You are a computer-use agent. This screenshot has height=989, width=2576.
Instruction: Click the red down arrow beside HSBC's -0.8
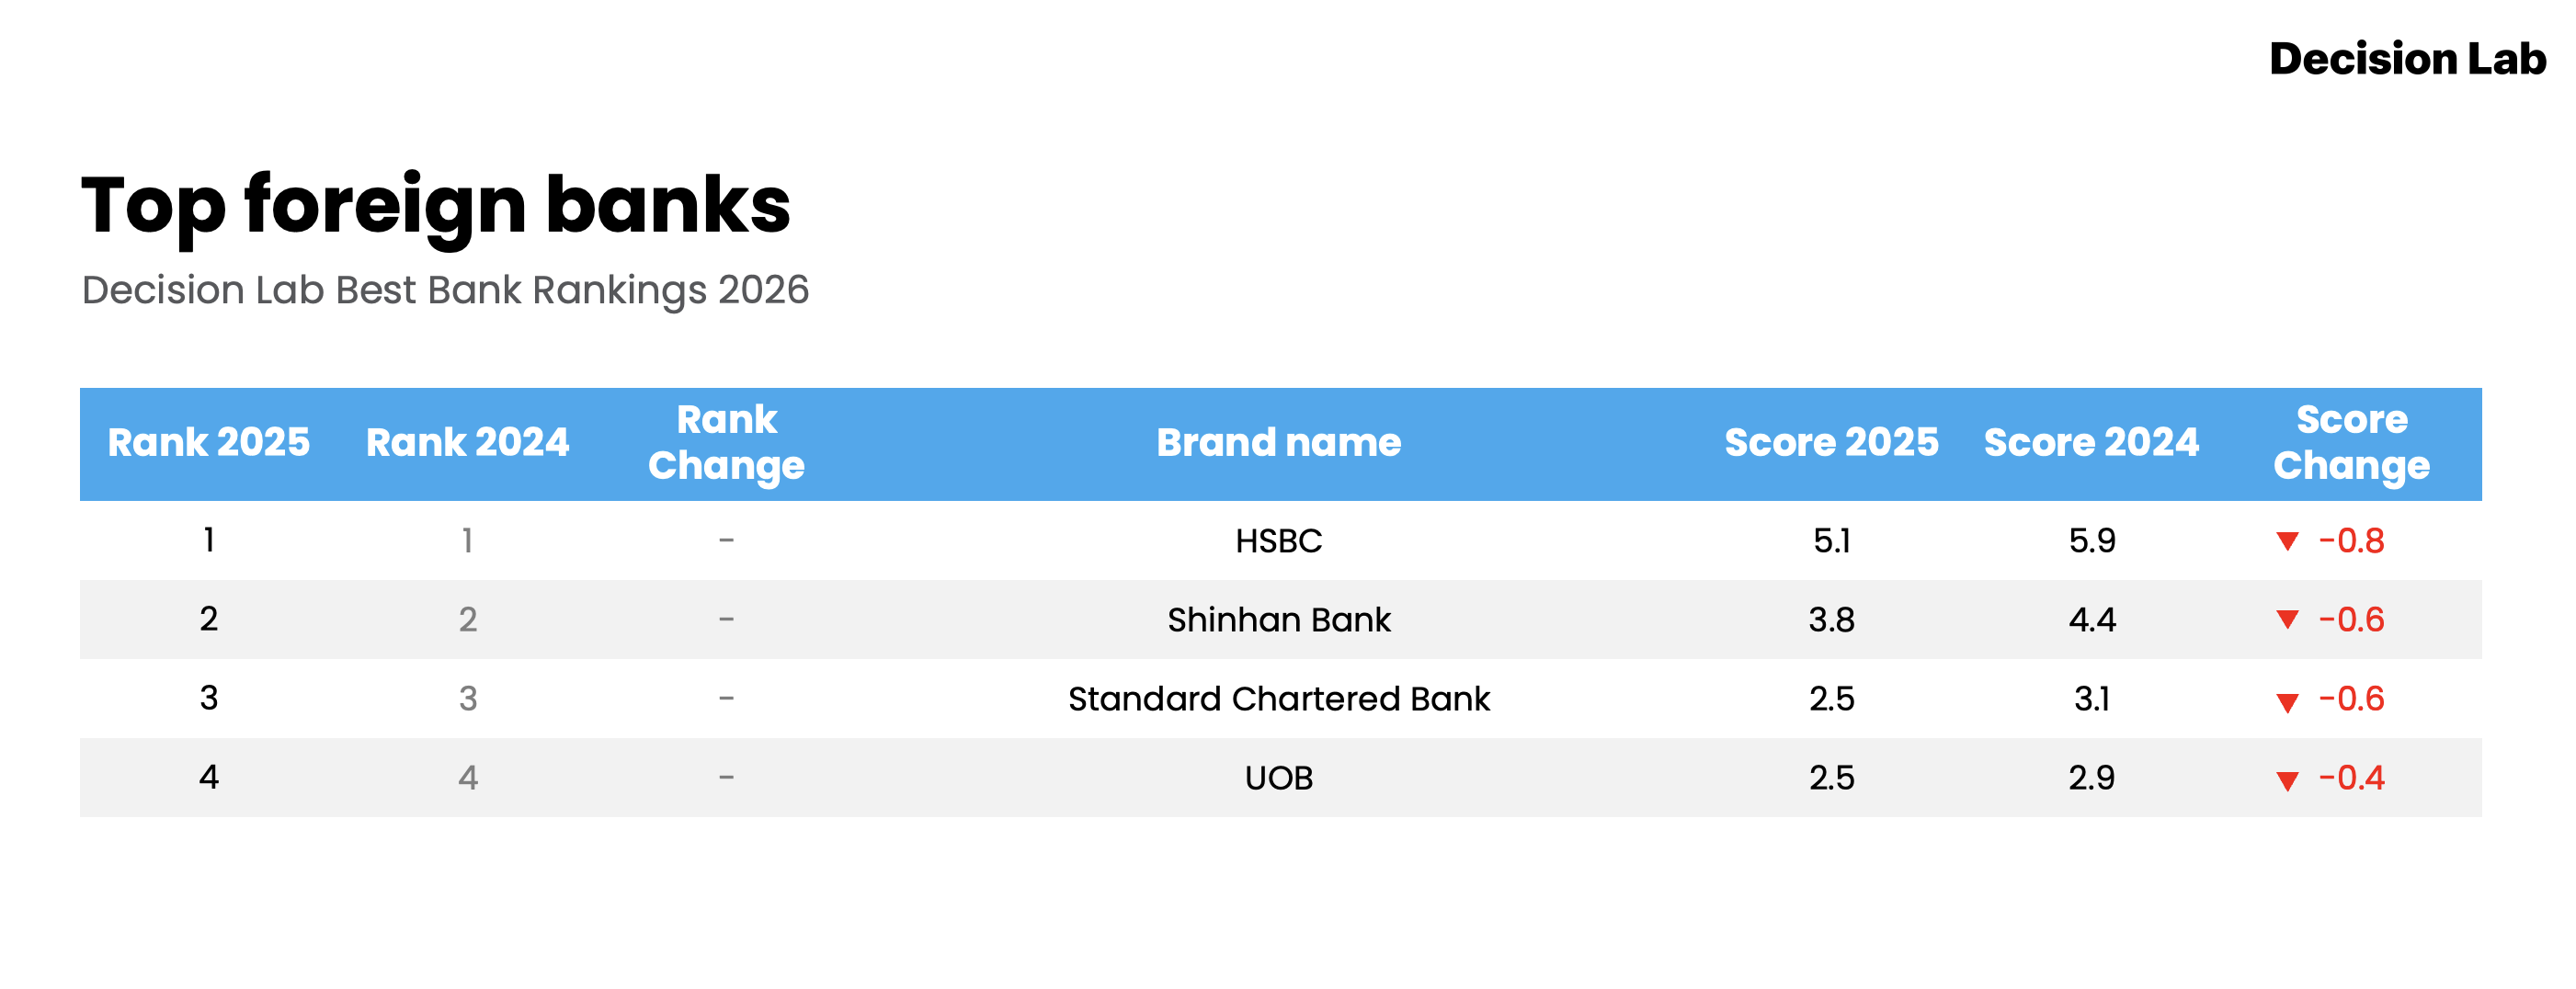point(2286,541)
